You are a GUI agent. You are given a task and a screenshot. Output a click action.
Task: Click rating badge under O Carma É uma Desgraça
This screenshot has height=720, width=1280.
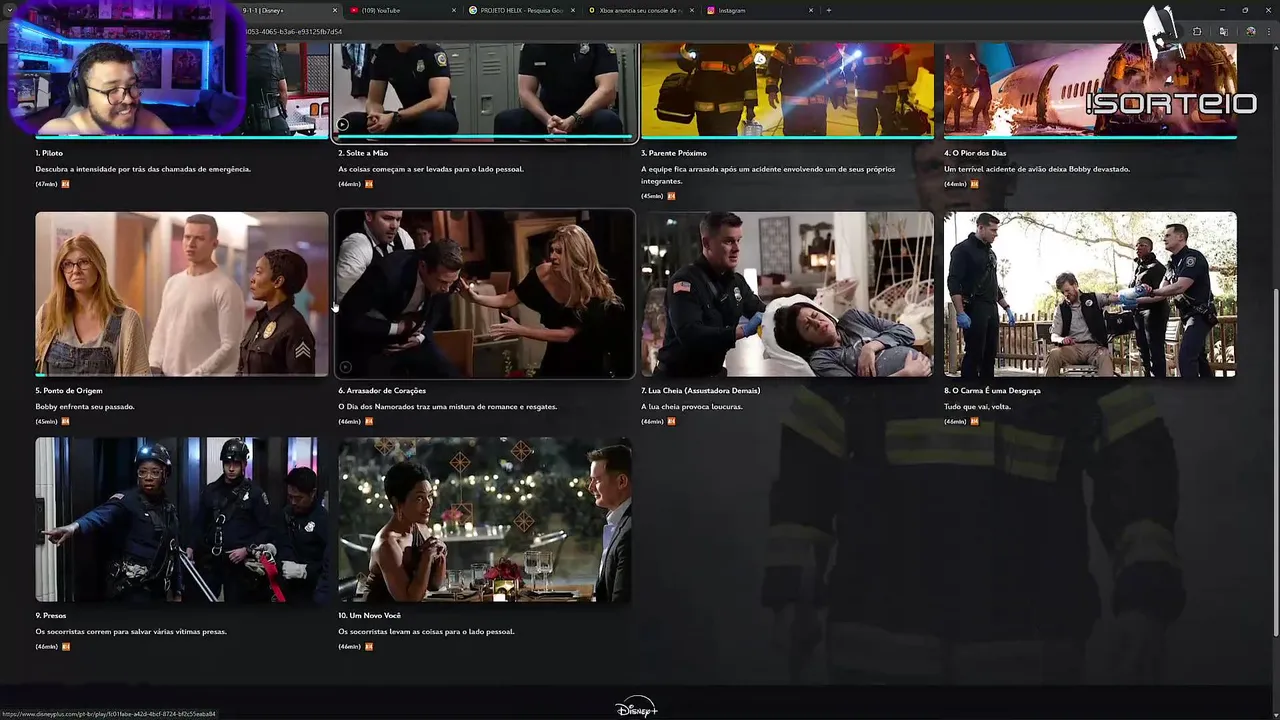click(975, 422)
